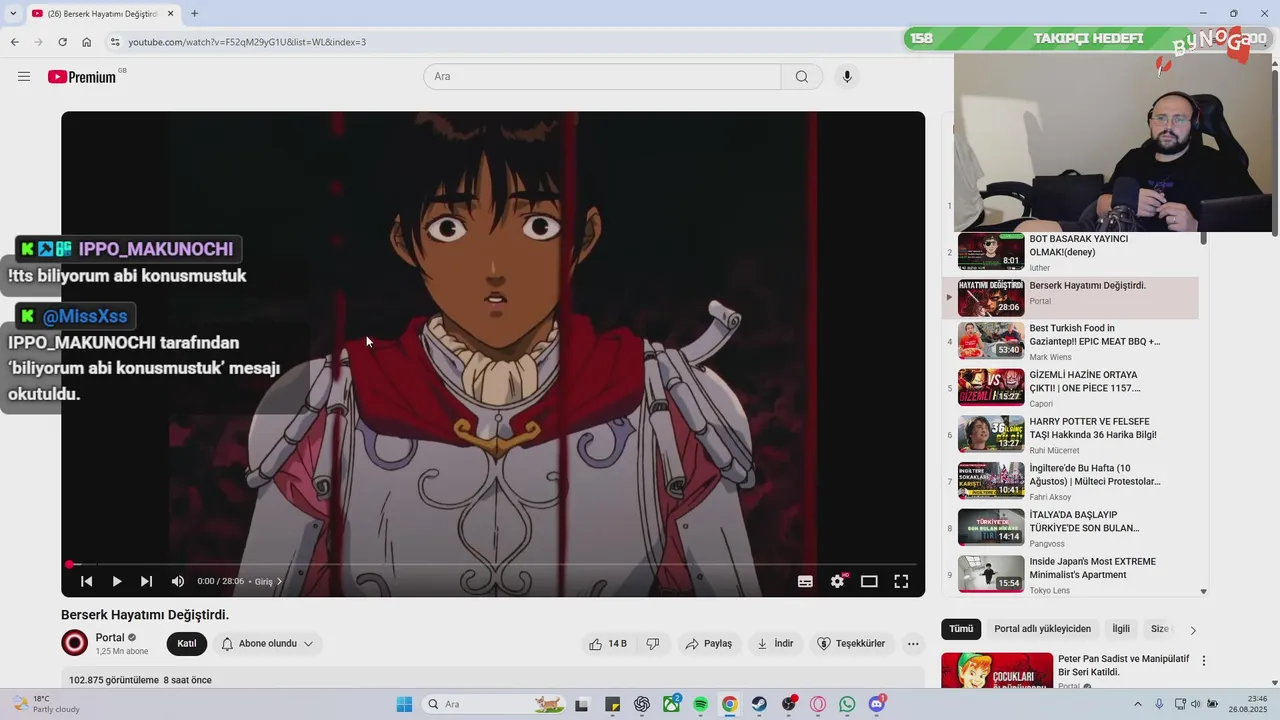The width and height of the screenshot is (1280, 720).
Task: Open Best Turkish Food in Gaziantep video
Action: click(x=1070, y=341)
